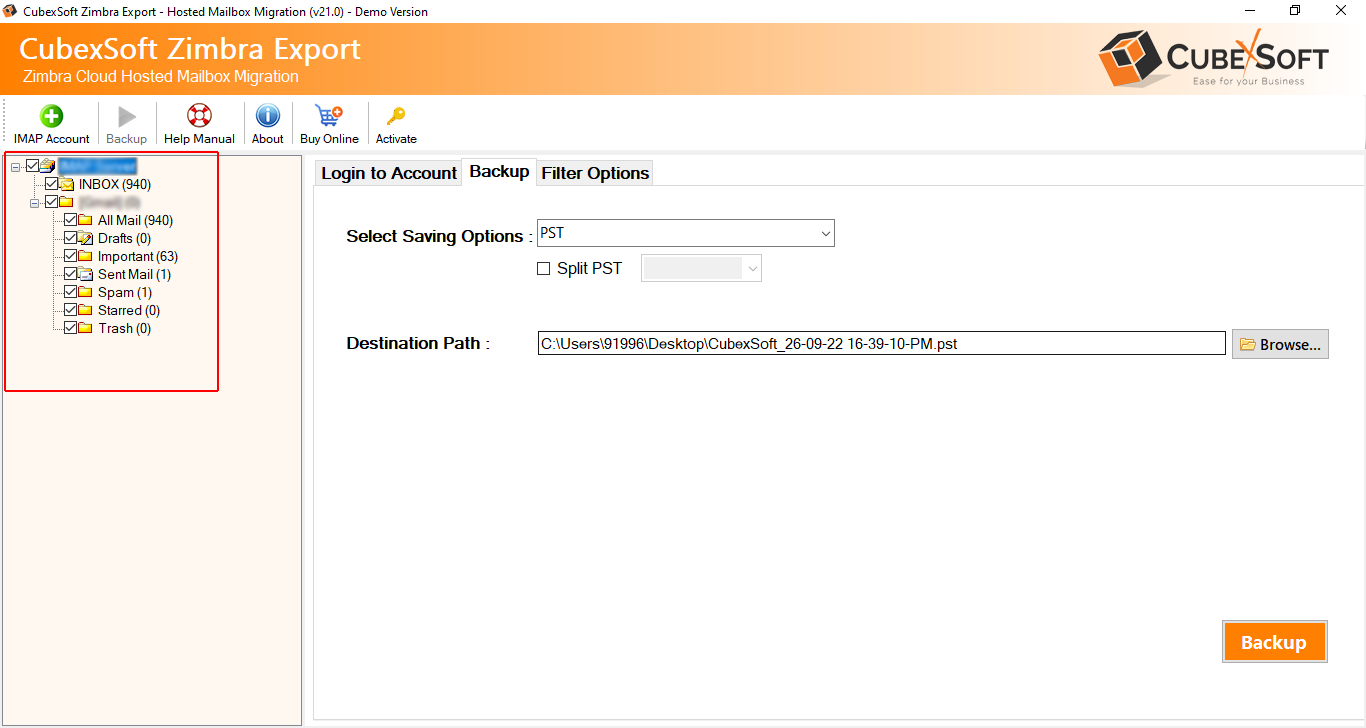
Task: Select the Trash (0) label
Action: tap(125, 328)
